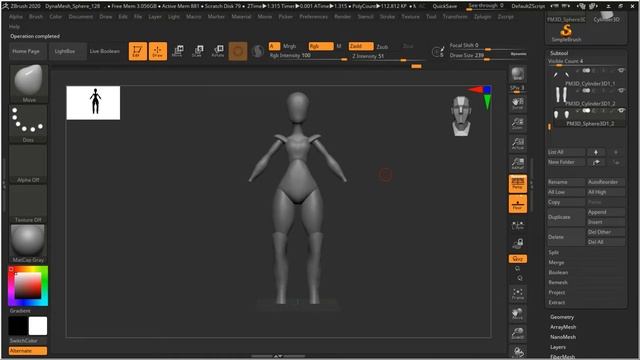Toggle the Zsub sculpt mode
Image resolution: width=640 pixels, height=360 pixels.
click(x=382, y=47)
